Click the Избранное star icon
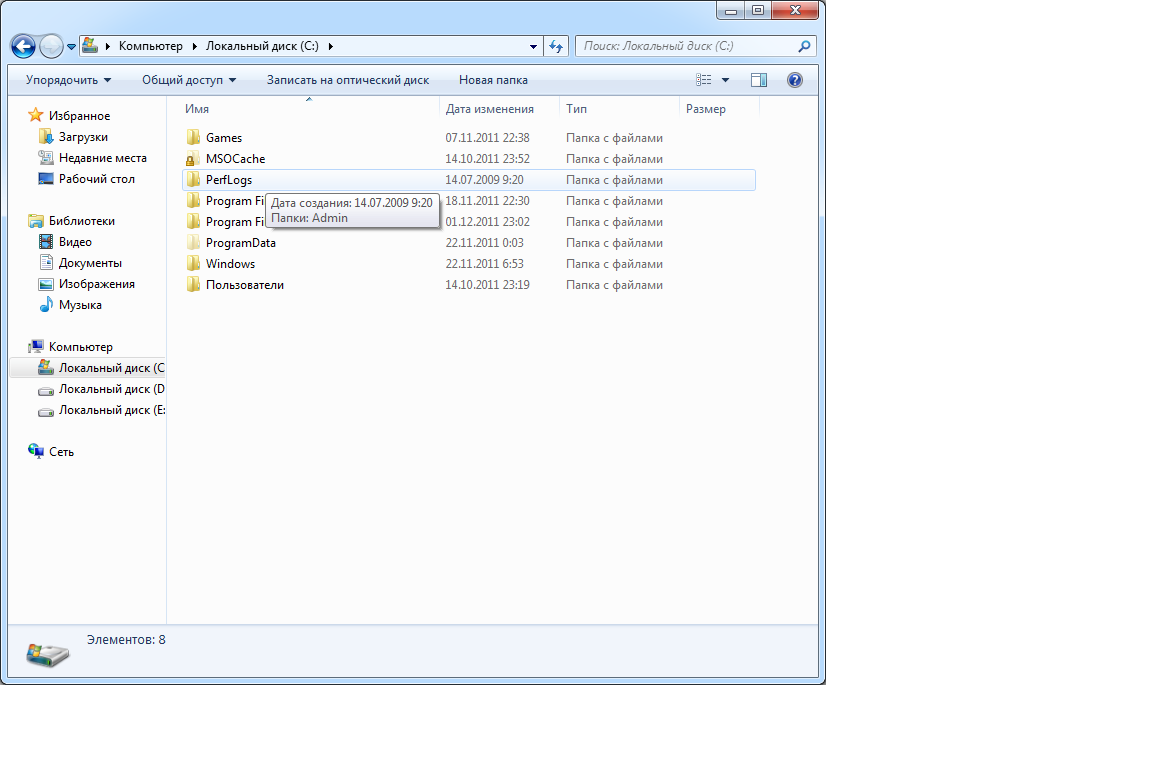Viewport: 1162px width, 778px height. [36, 115]
